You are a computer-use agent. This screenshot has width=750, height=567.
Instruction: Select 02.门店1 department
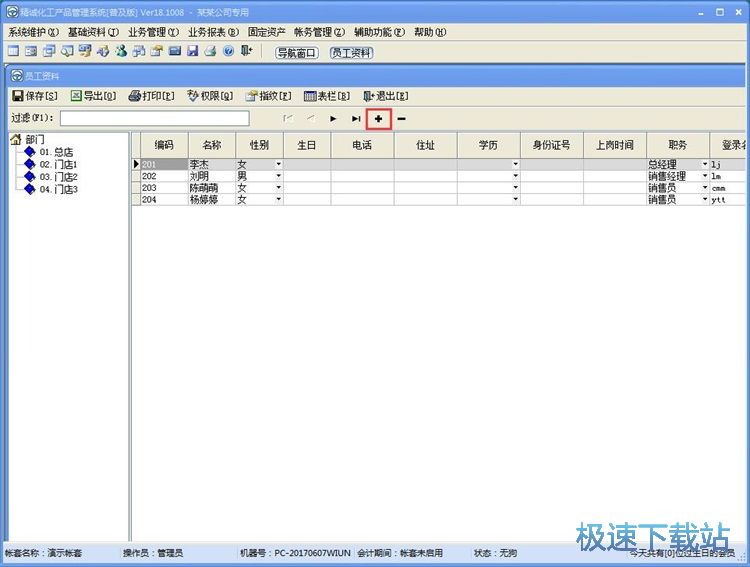click(x=58, y=165)
